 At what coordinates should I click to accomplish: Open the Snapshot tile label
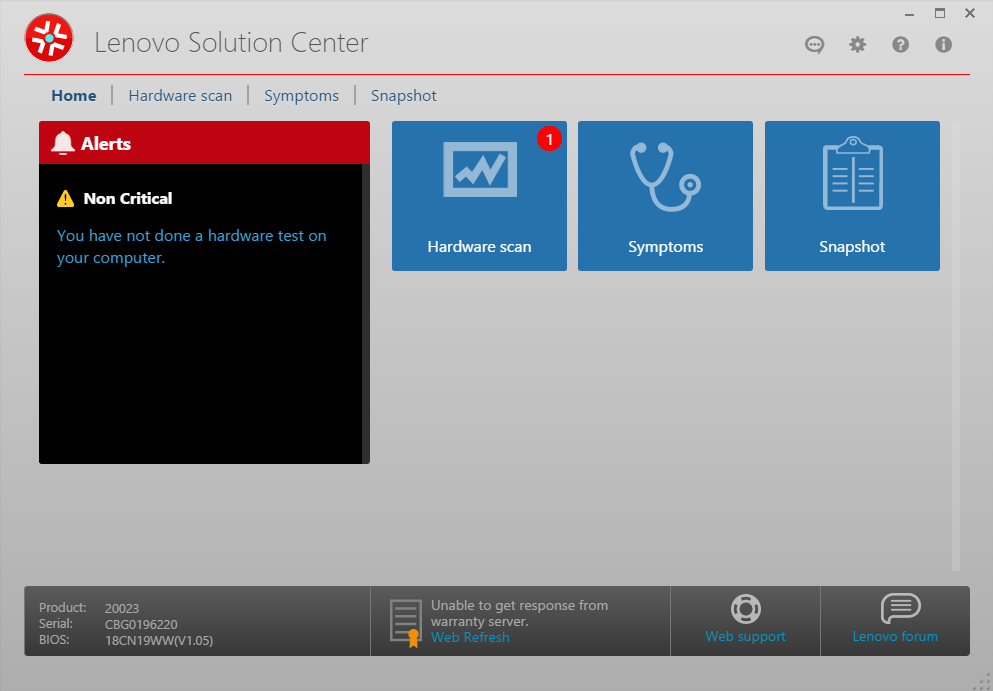pyautogui.click(x=852, y=247)
